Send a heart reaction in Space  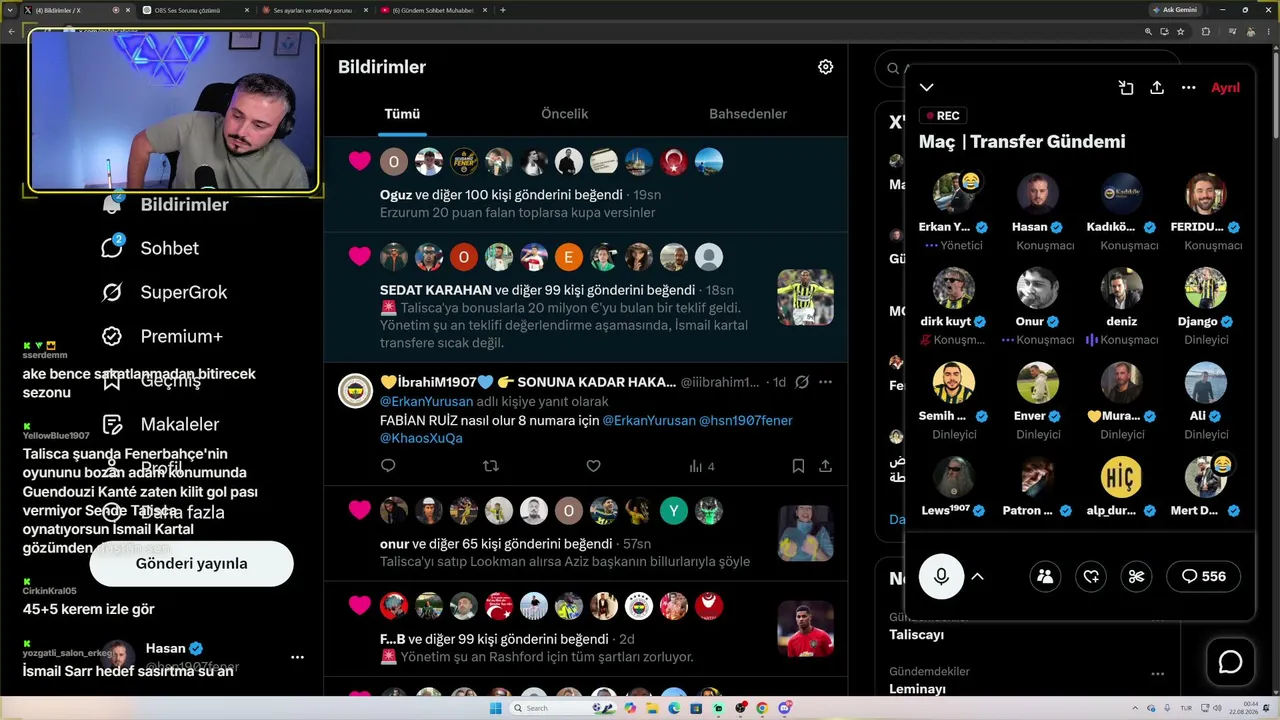1091,576
